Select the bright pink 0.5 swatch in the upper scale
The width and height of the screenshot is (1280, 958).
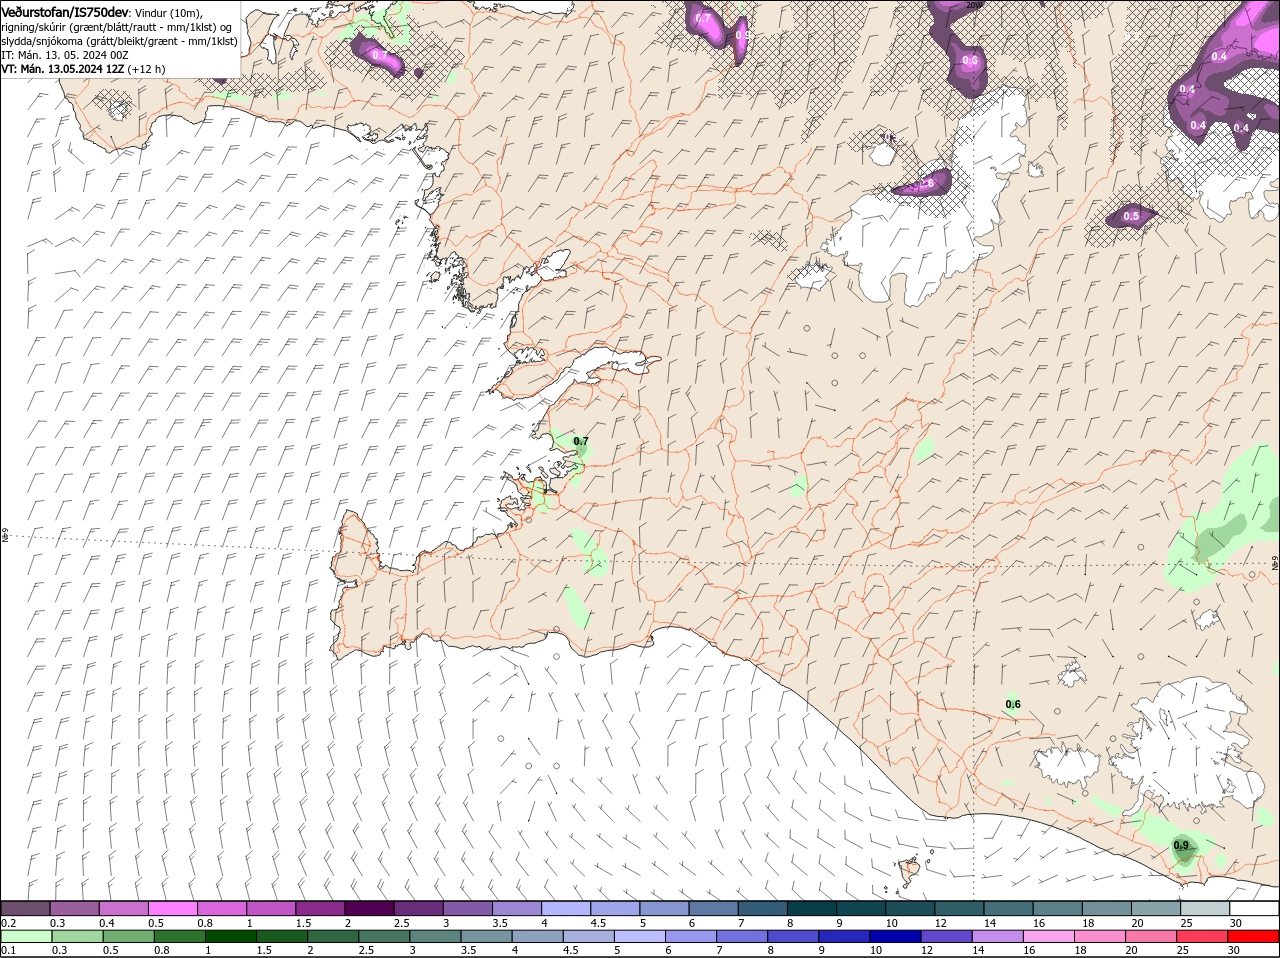pyautogui.click(x=172, y=908)
